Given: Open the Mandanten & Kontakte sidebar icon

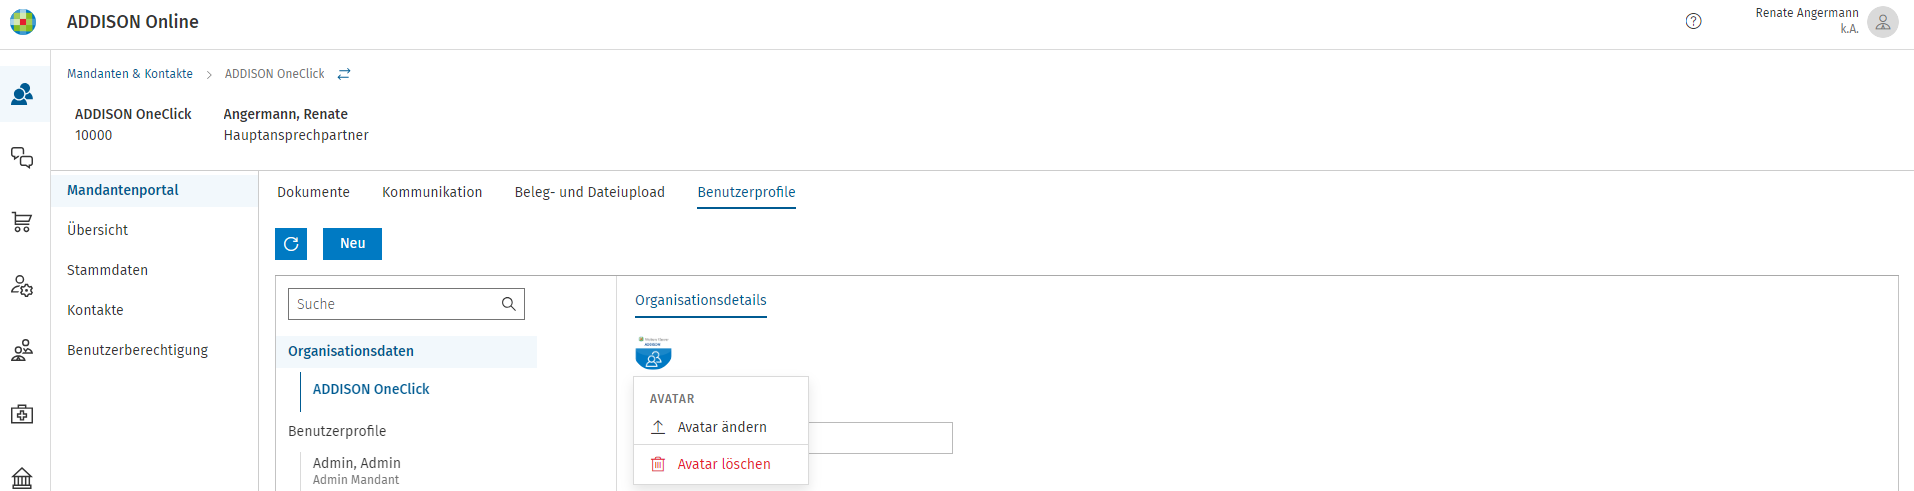Looking at the screenshot, I should click(x=22, y=94).
